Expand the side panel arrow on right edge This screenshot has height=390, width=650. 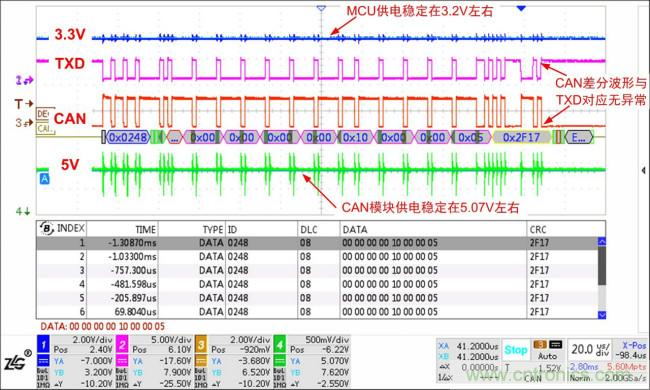[643, 170]
